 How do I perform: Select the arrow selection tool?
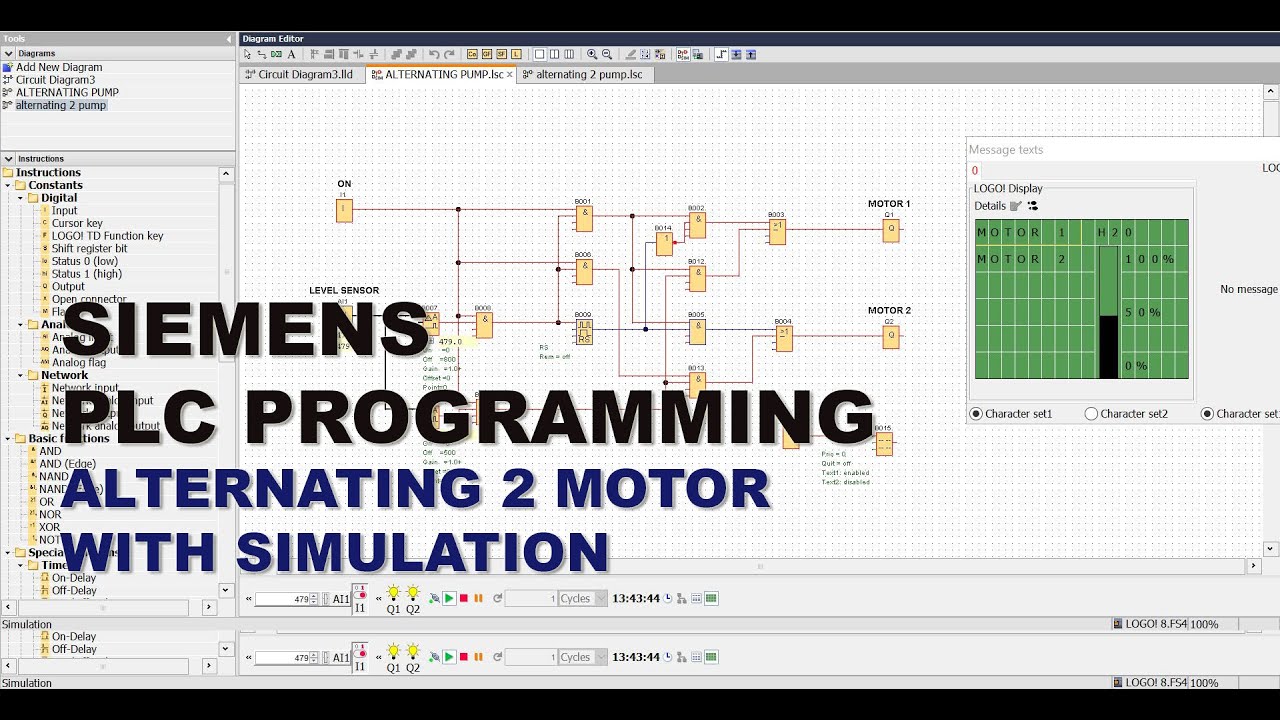pyautogui.click(x=247, y=54)
